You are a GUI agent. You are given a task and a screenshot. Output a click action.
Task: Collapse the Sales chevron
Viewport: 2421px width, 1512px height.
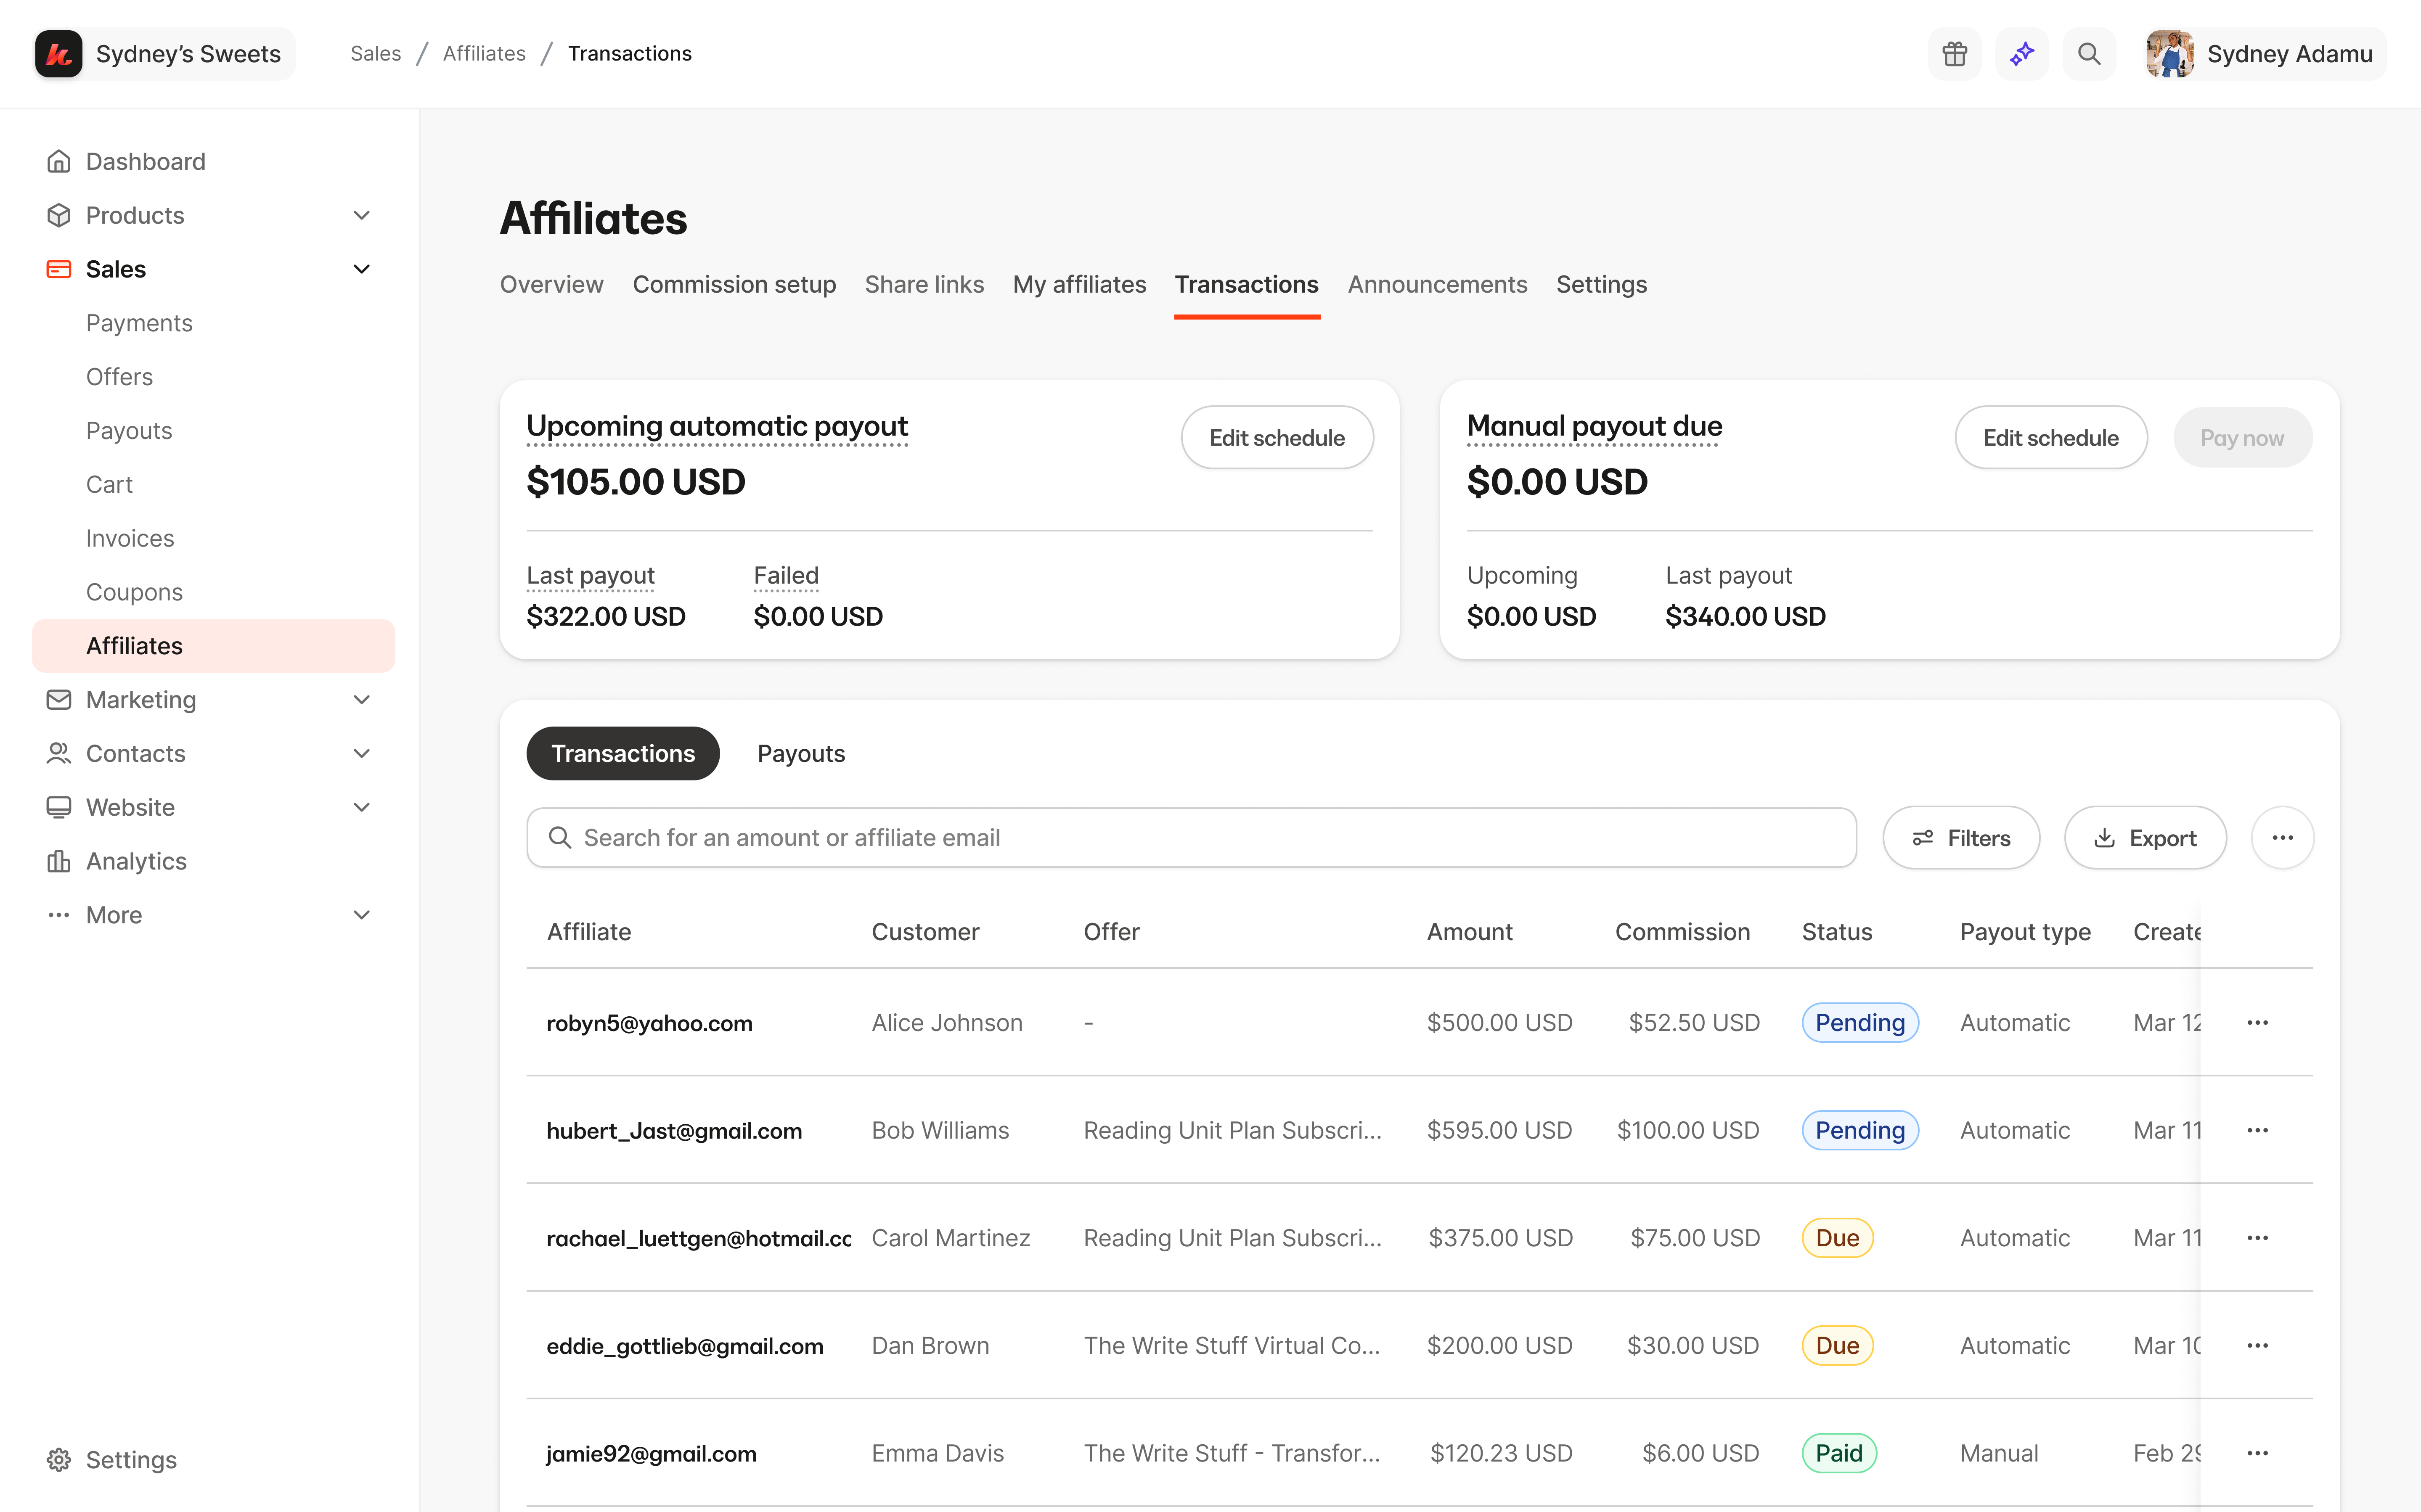362,269
